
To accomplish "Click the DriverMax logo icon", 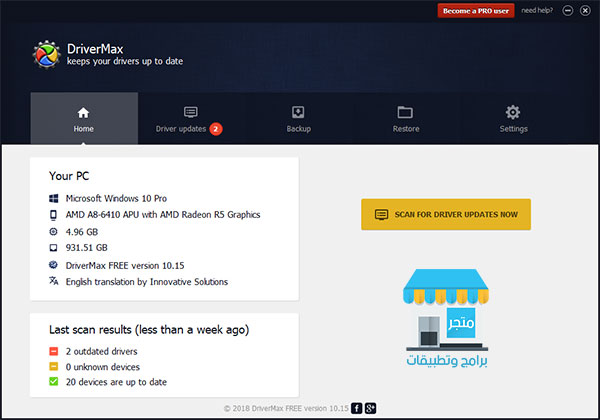I will pyautogui.click(x=47, y=55).
